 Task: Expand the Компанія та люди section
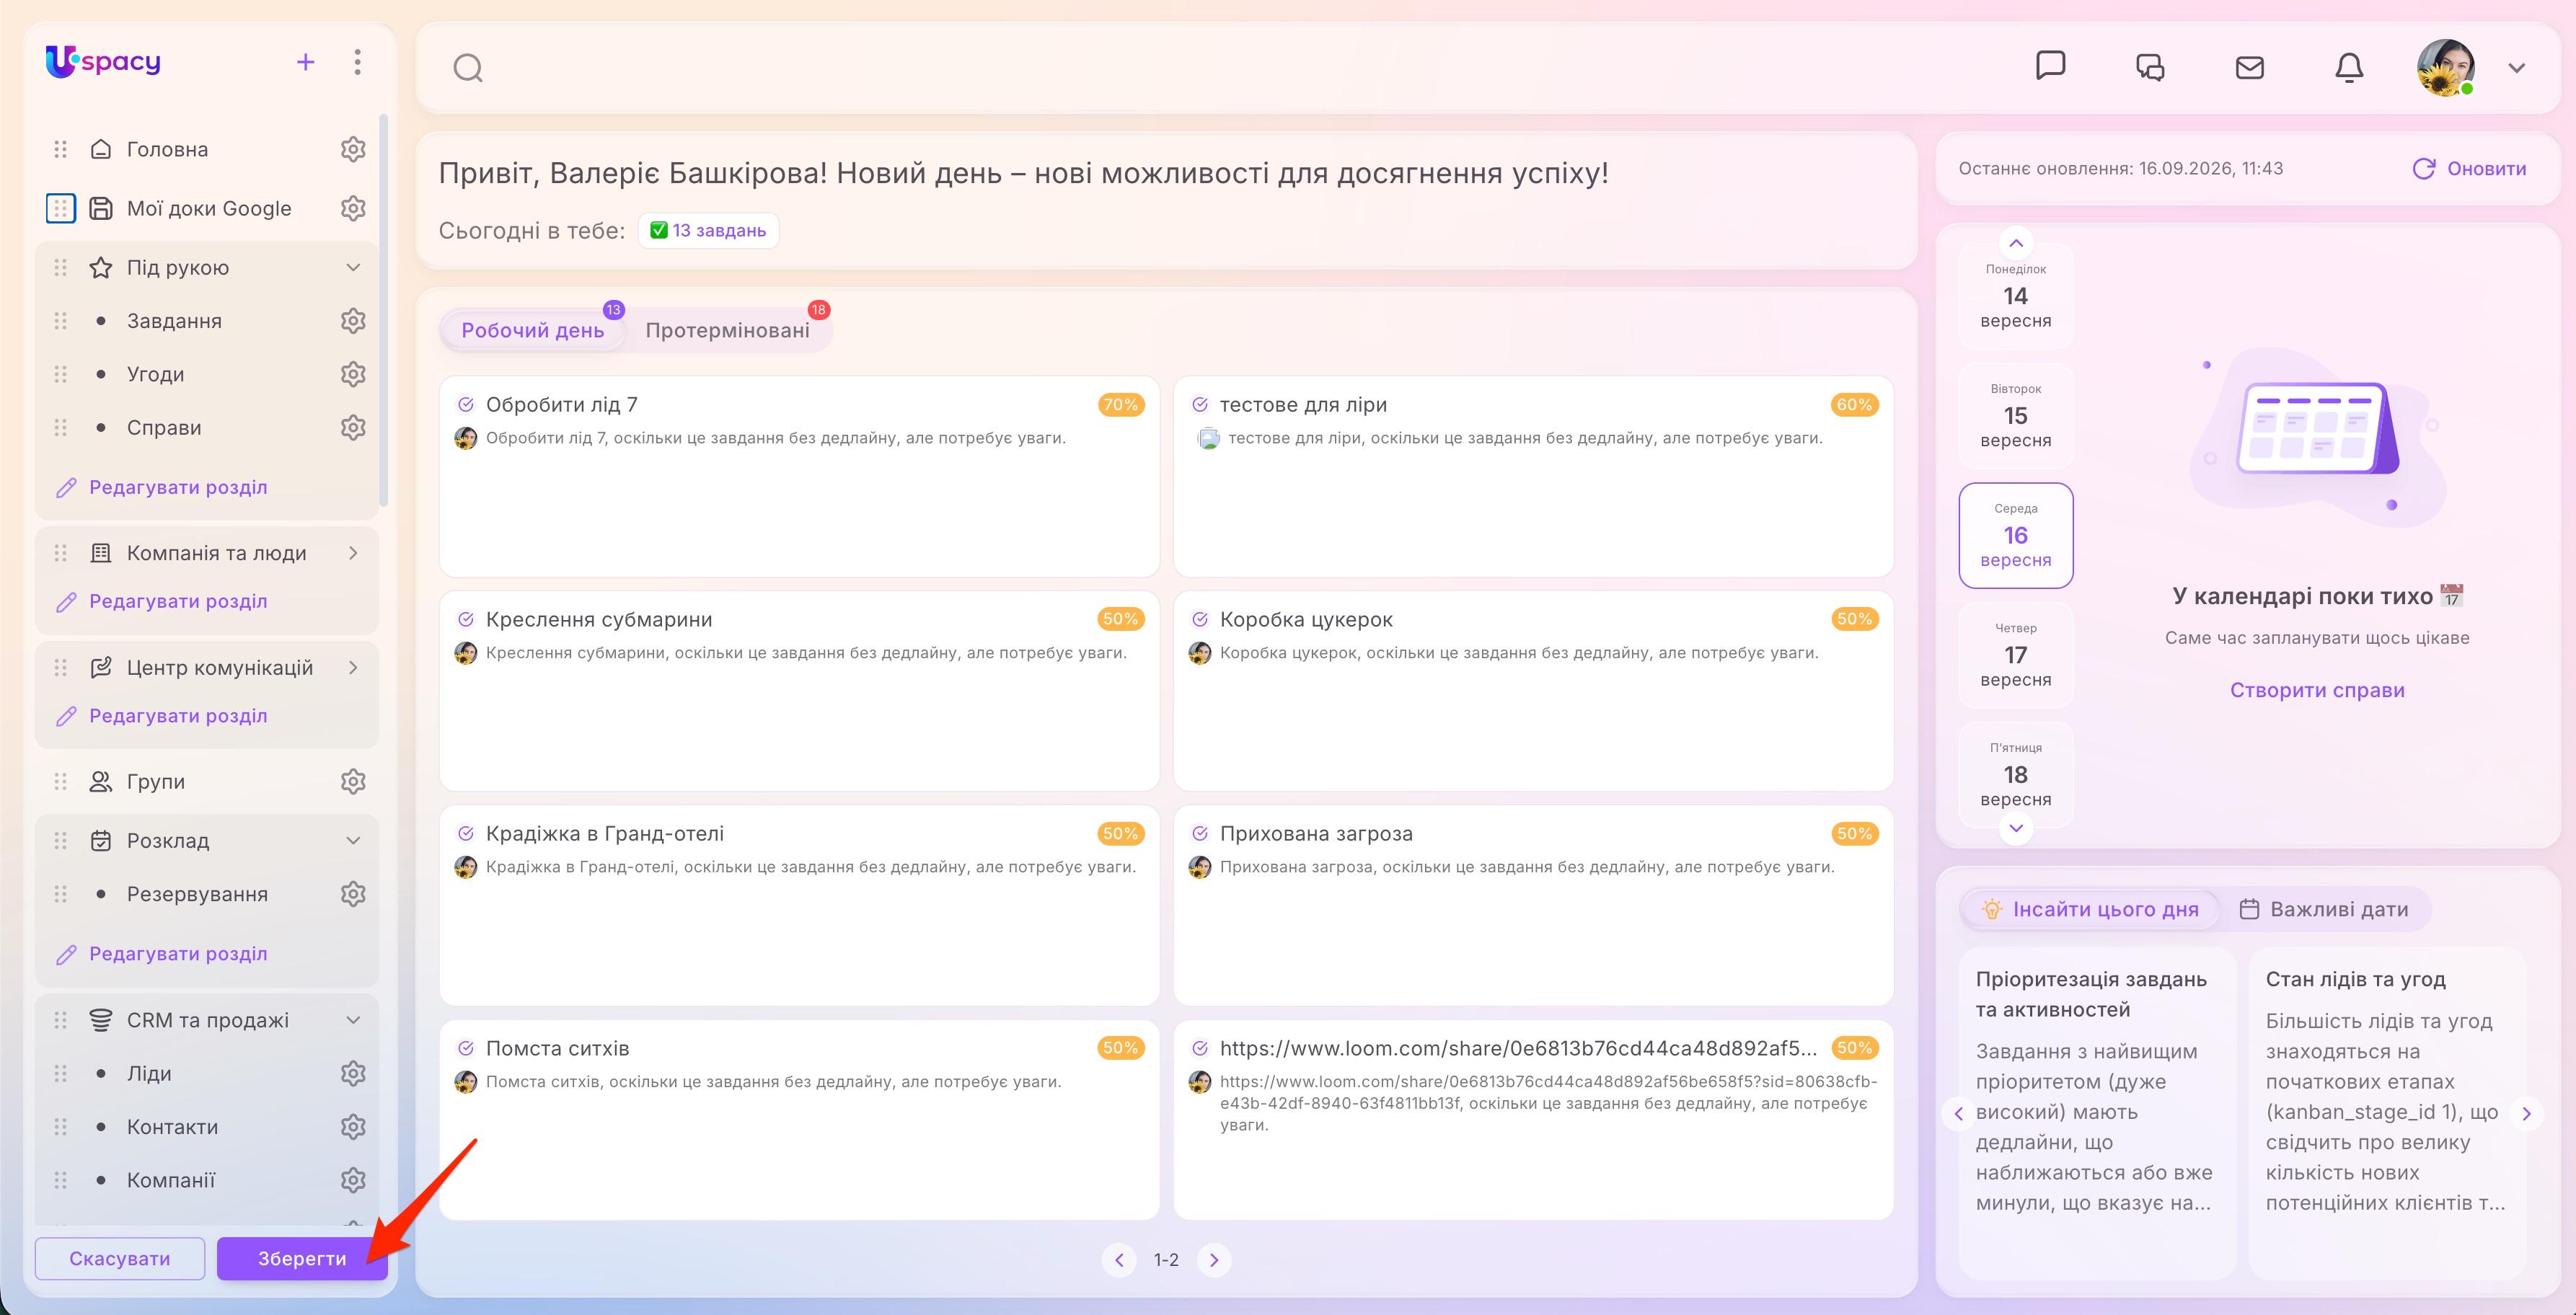point(353,553)
